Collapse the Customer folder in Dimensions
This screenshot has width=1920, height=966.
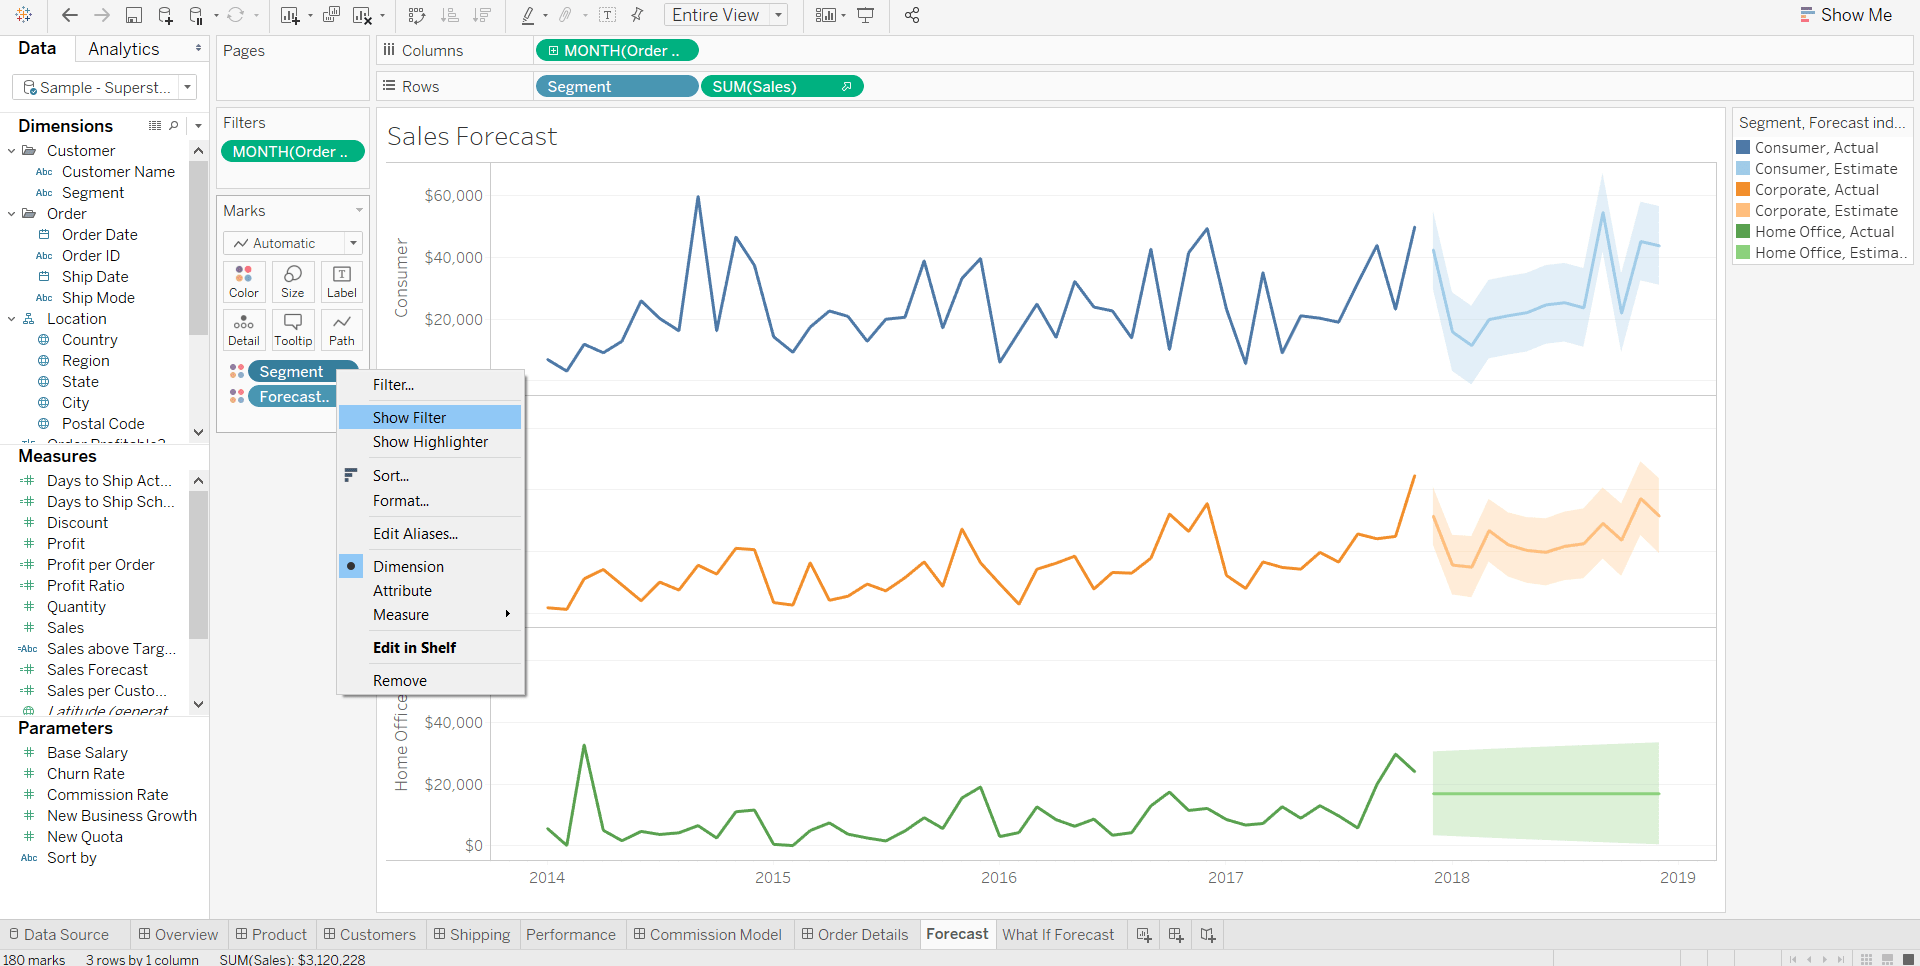[12, 151]
